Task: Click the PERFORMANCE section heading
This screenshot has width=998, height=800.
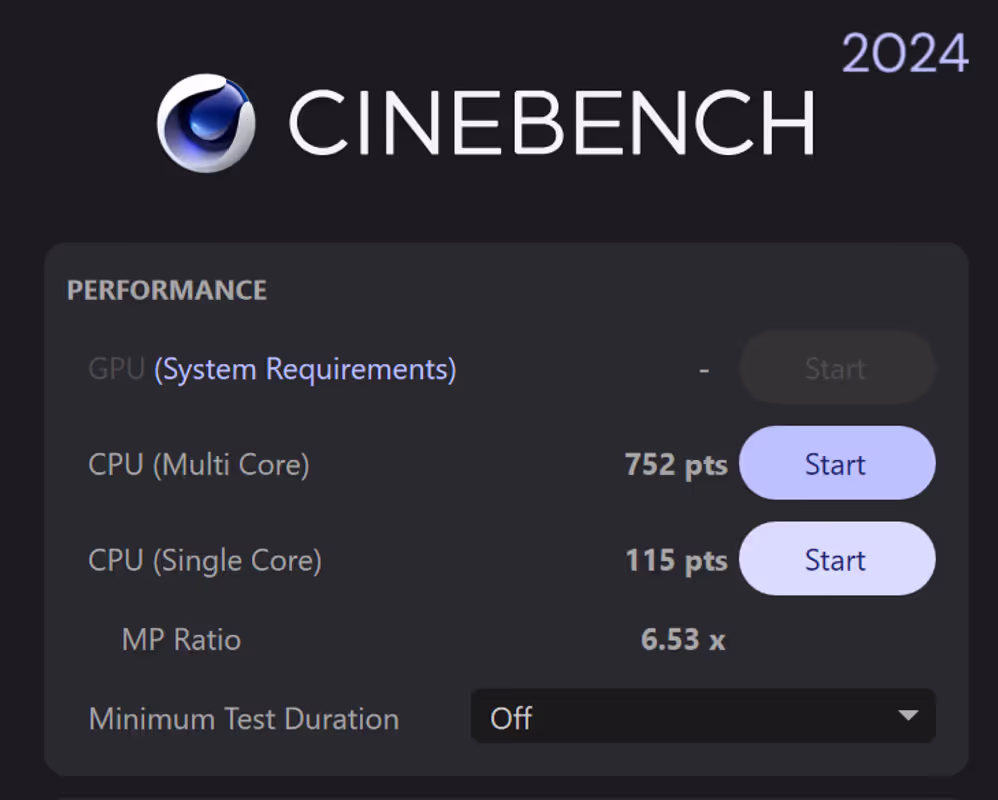Action: [x=167, y=291]
